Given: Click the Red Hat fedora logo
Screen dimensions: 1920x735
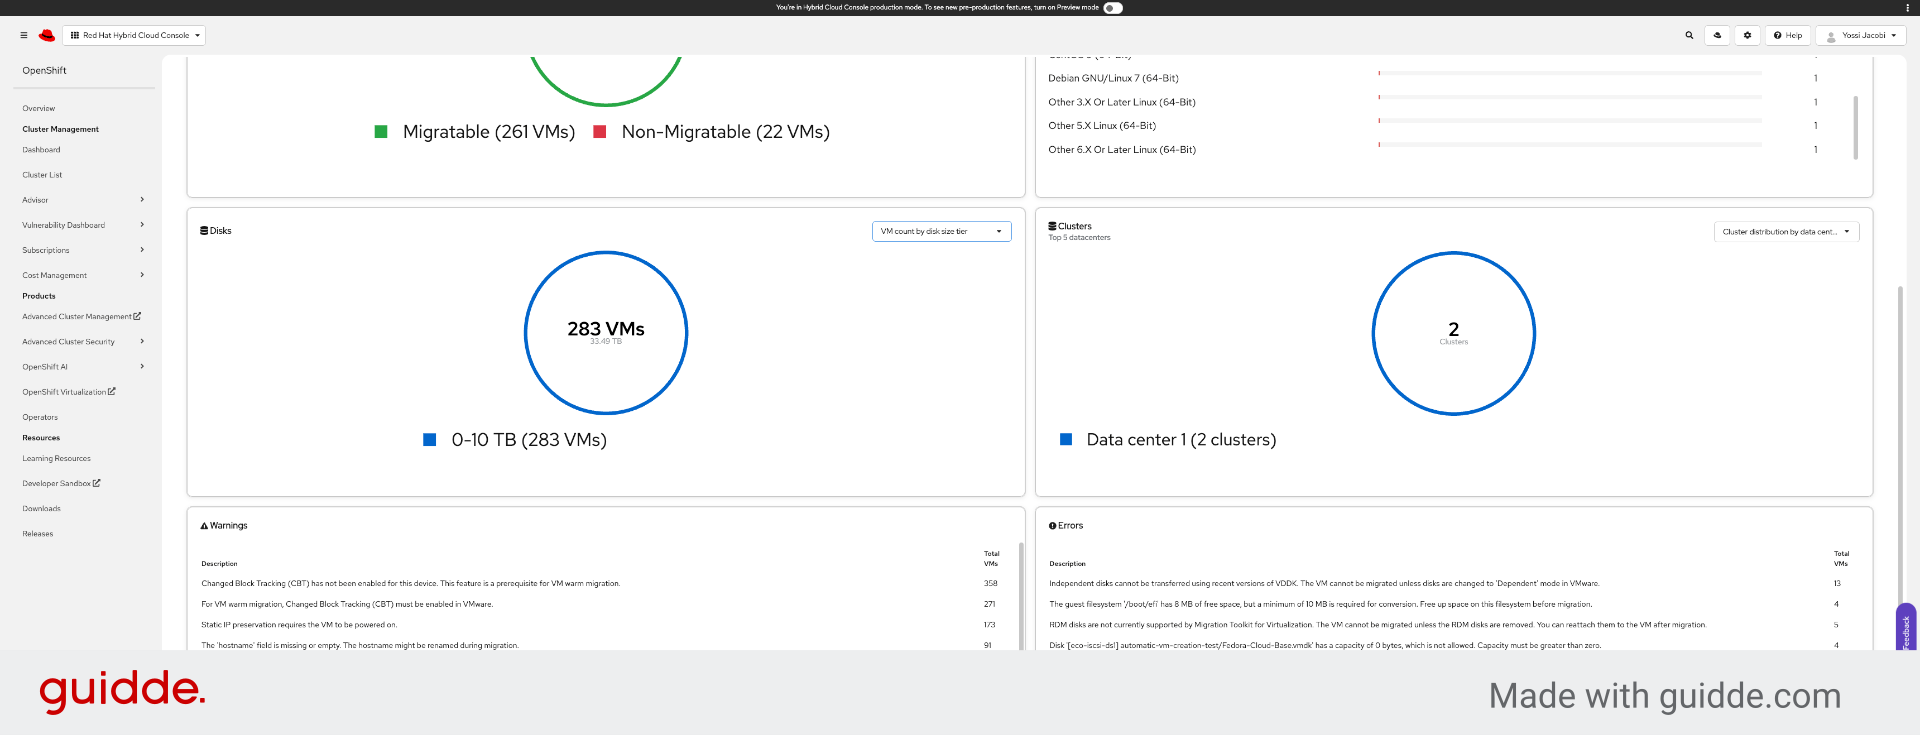Looking at the screenshot, I should pyautogui.click(x=47, y=35).
